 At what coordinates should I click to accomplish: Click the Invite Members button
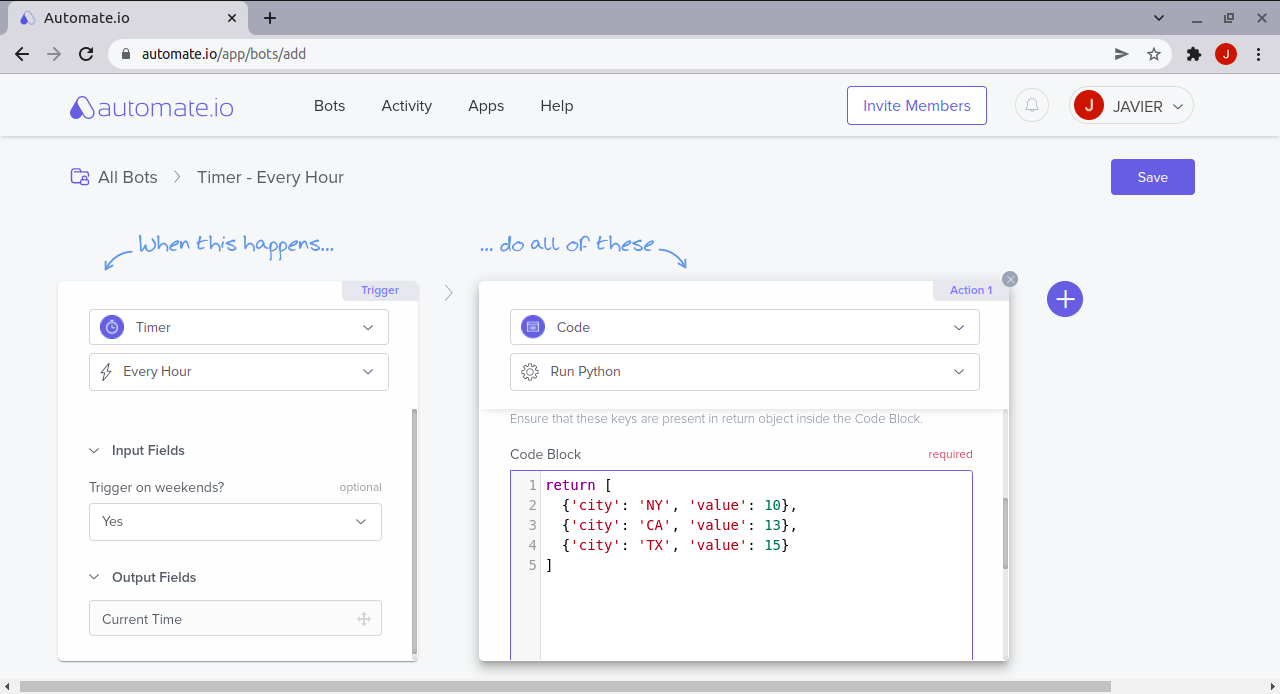click(917, 105)
